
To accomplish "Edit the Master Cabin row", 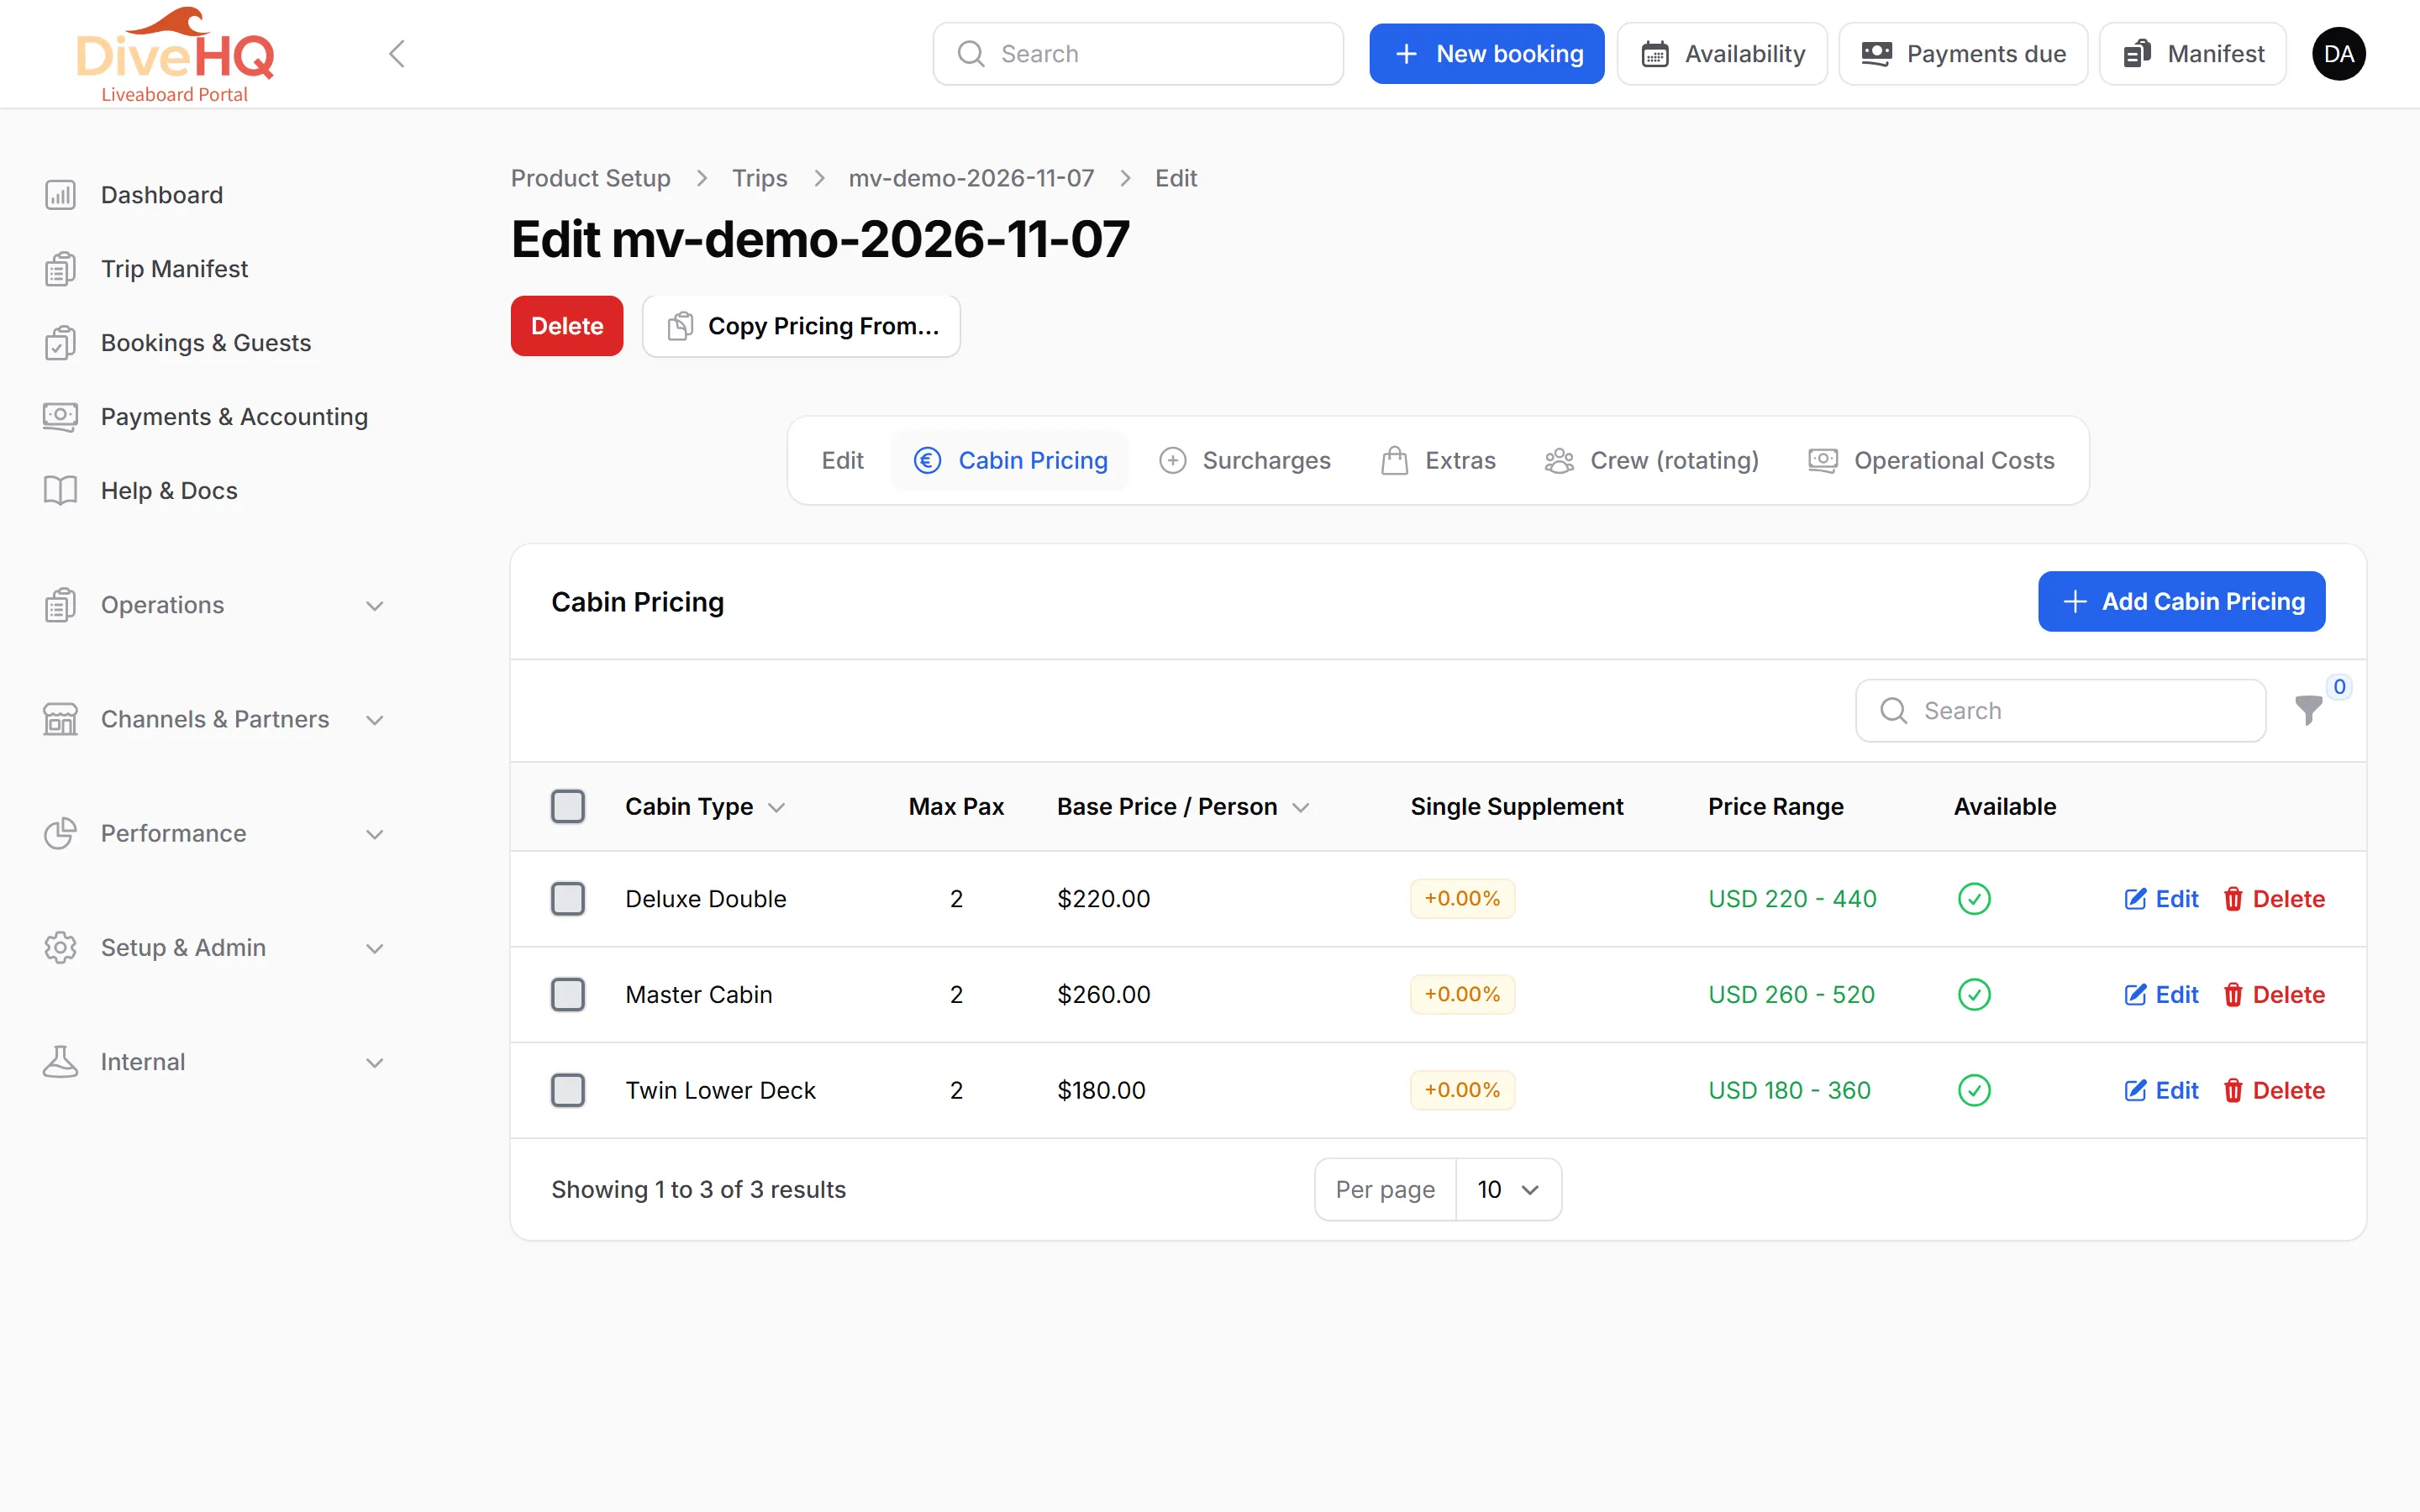I will (2162, 995).
